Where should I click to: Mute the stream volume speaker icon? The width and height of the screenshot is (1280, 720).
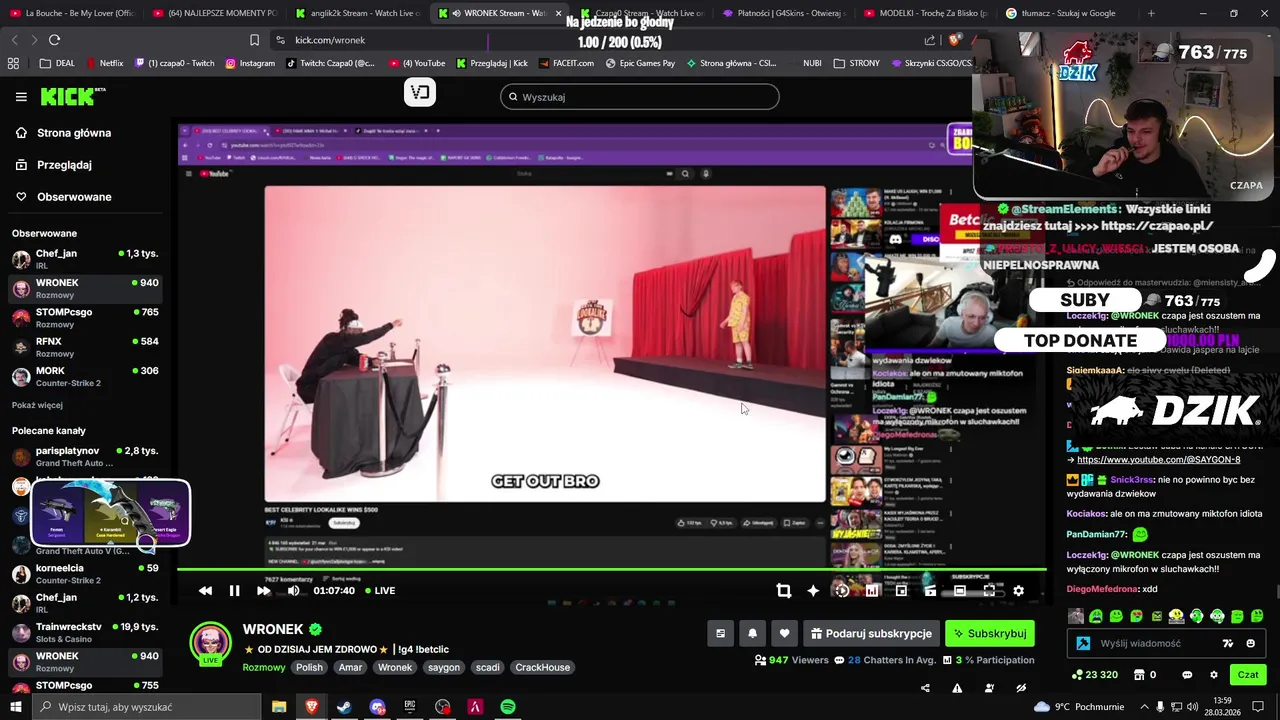tap(293, 591)
